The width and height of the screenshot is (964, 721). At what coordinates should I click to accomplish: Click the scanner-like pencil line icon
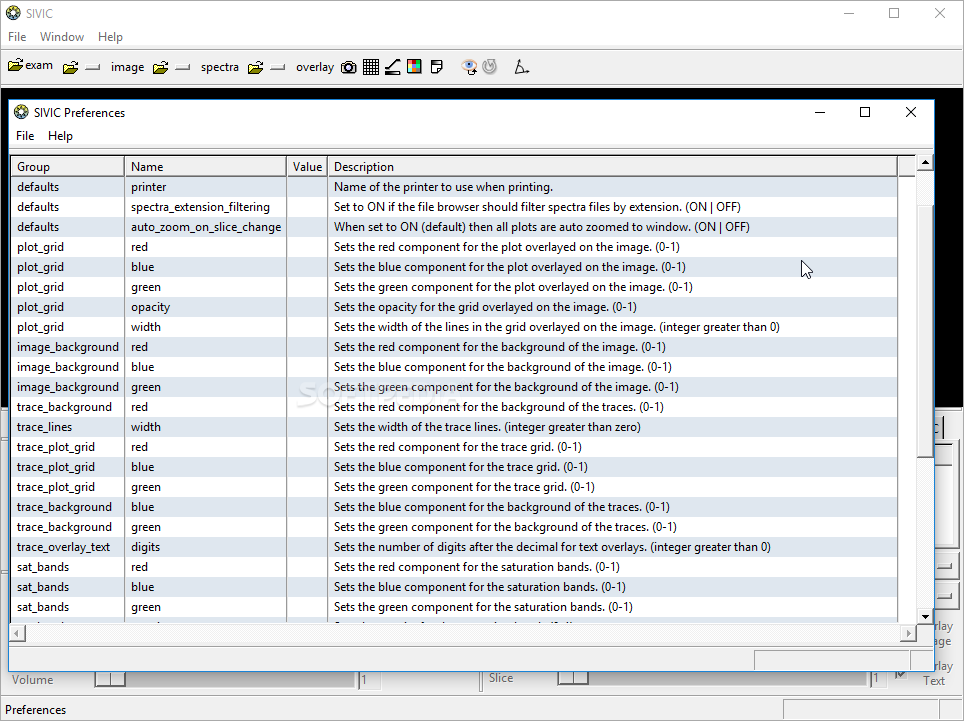pyautogui.click(x=393, y=67)
